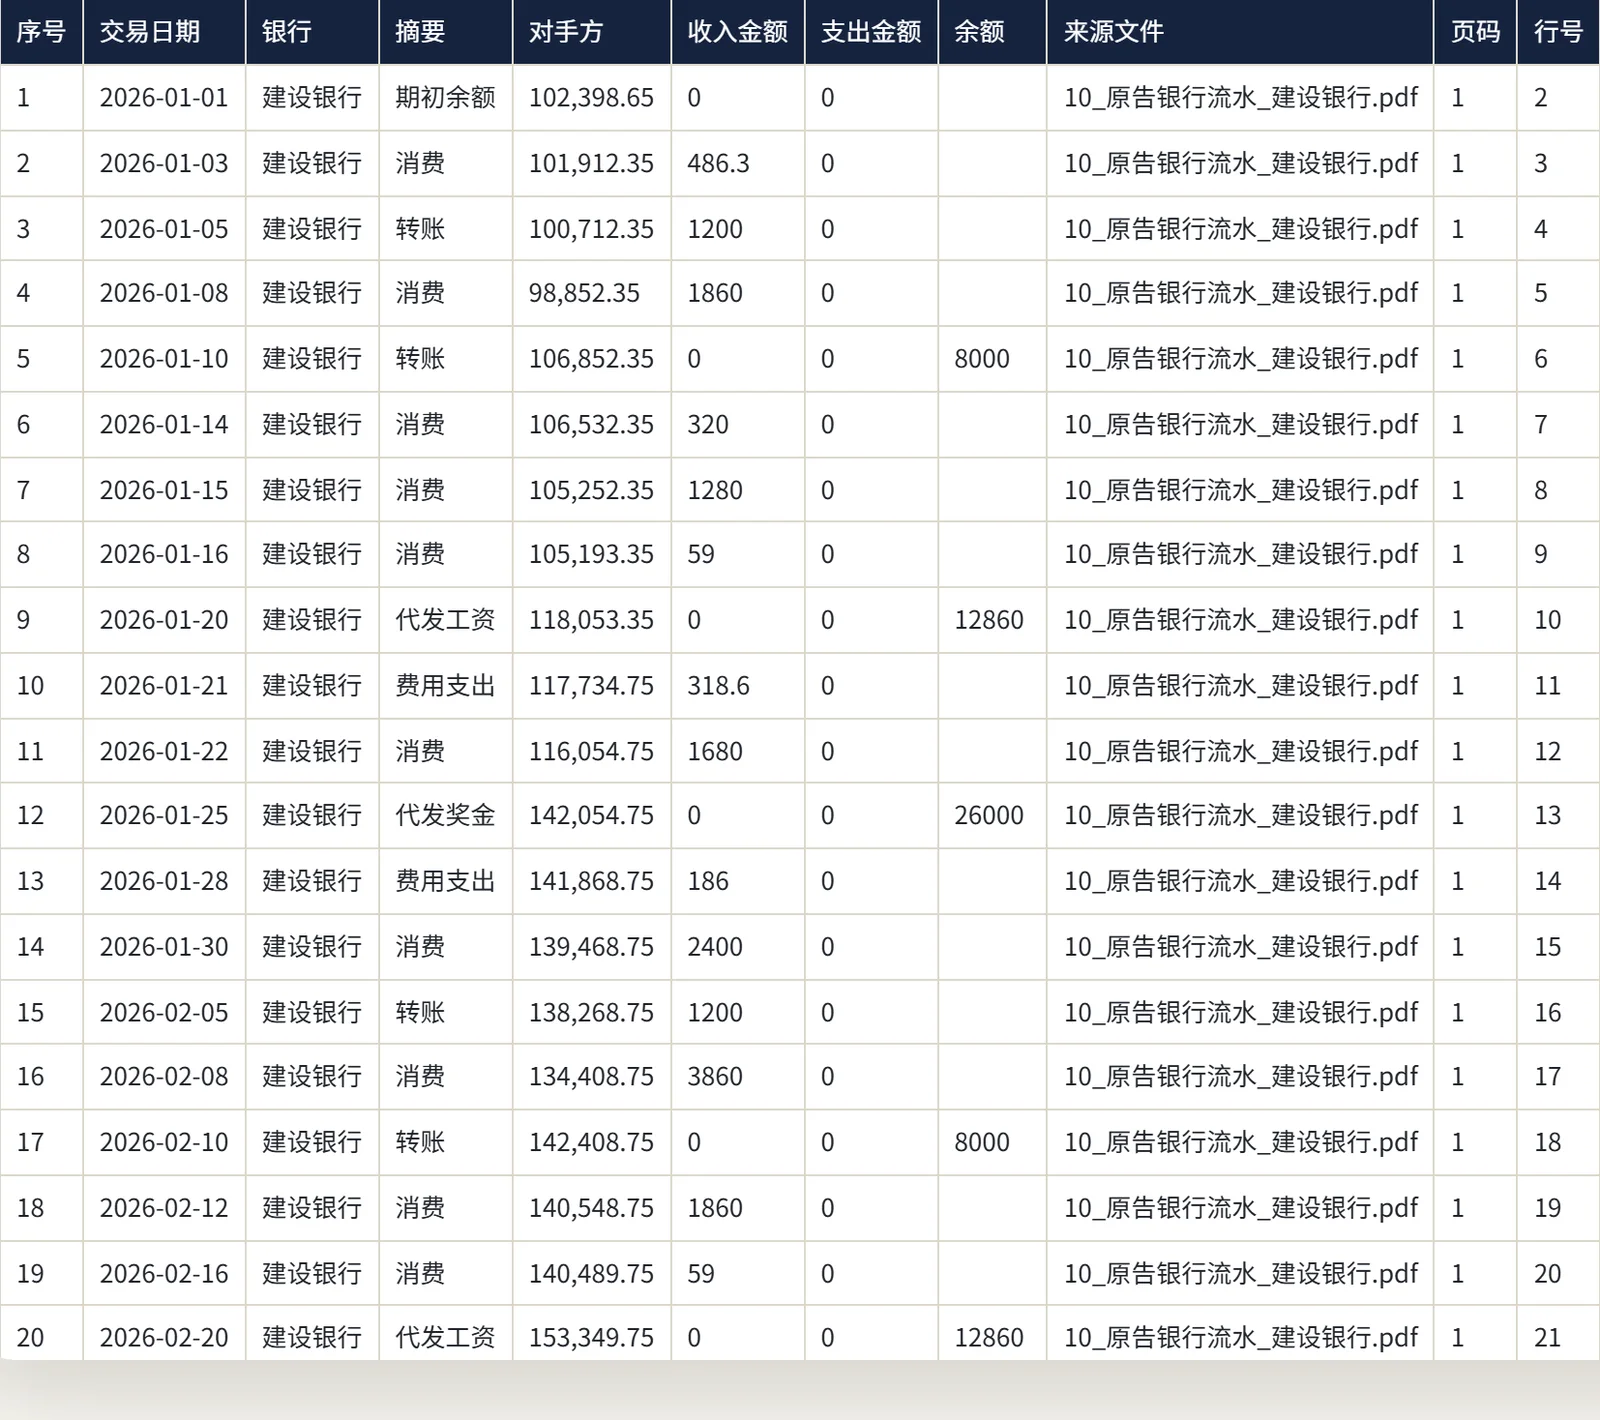Click 费用支出 in the 2026-01-21 row
Screen dimensions: 1600x1420
tap(445, 686)
